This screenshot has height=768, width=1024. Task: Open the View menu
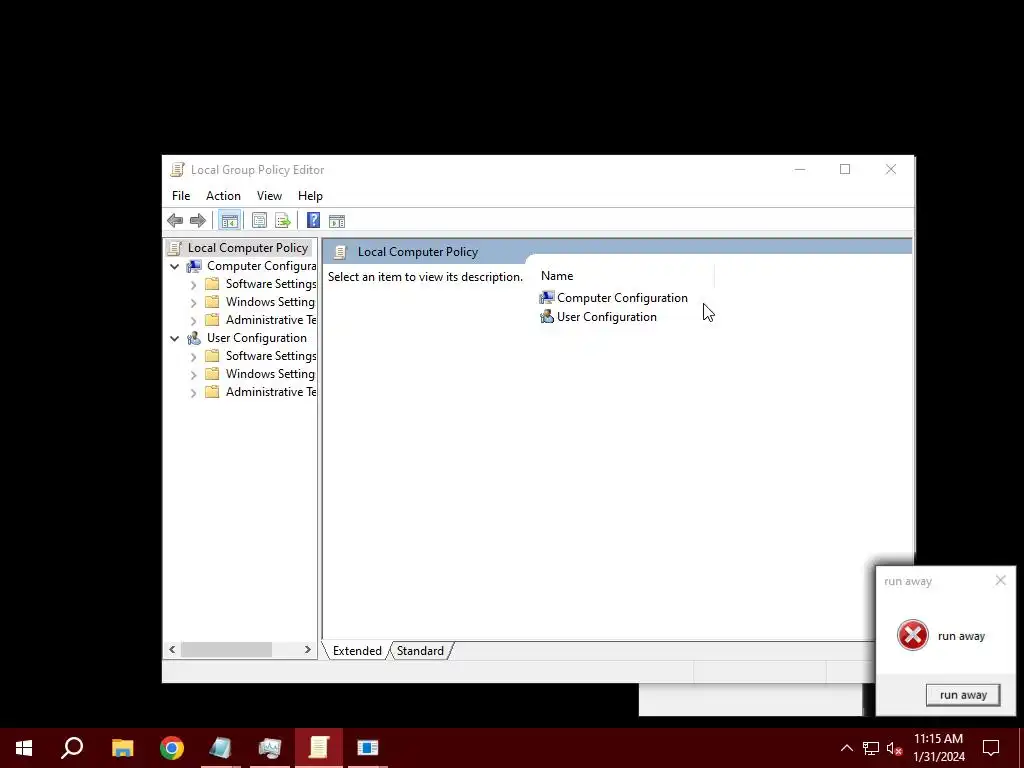tap(269, 196)
